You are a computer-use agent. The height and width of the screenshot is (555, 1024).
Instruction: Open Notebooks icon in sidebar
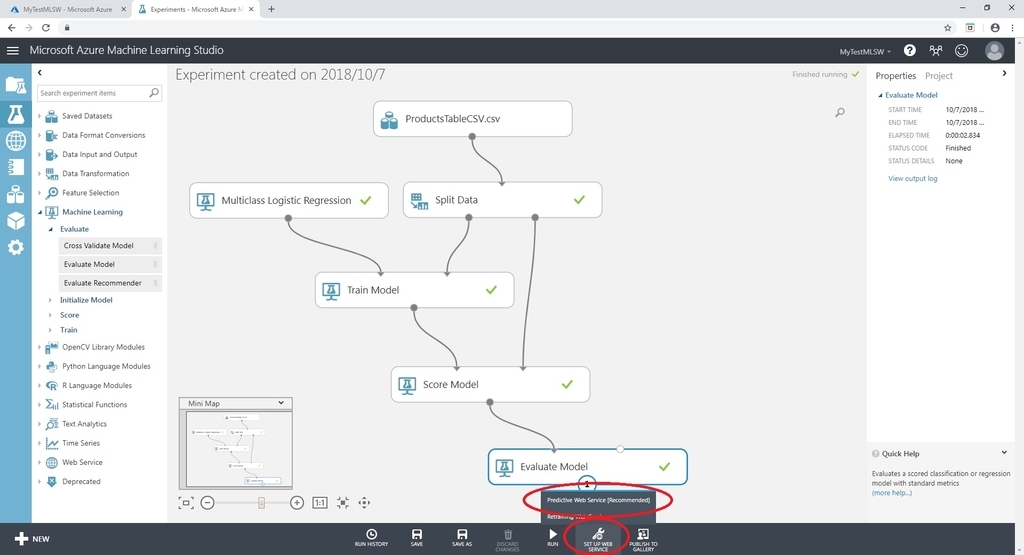tap(16, 167)
